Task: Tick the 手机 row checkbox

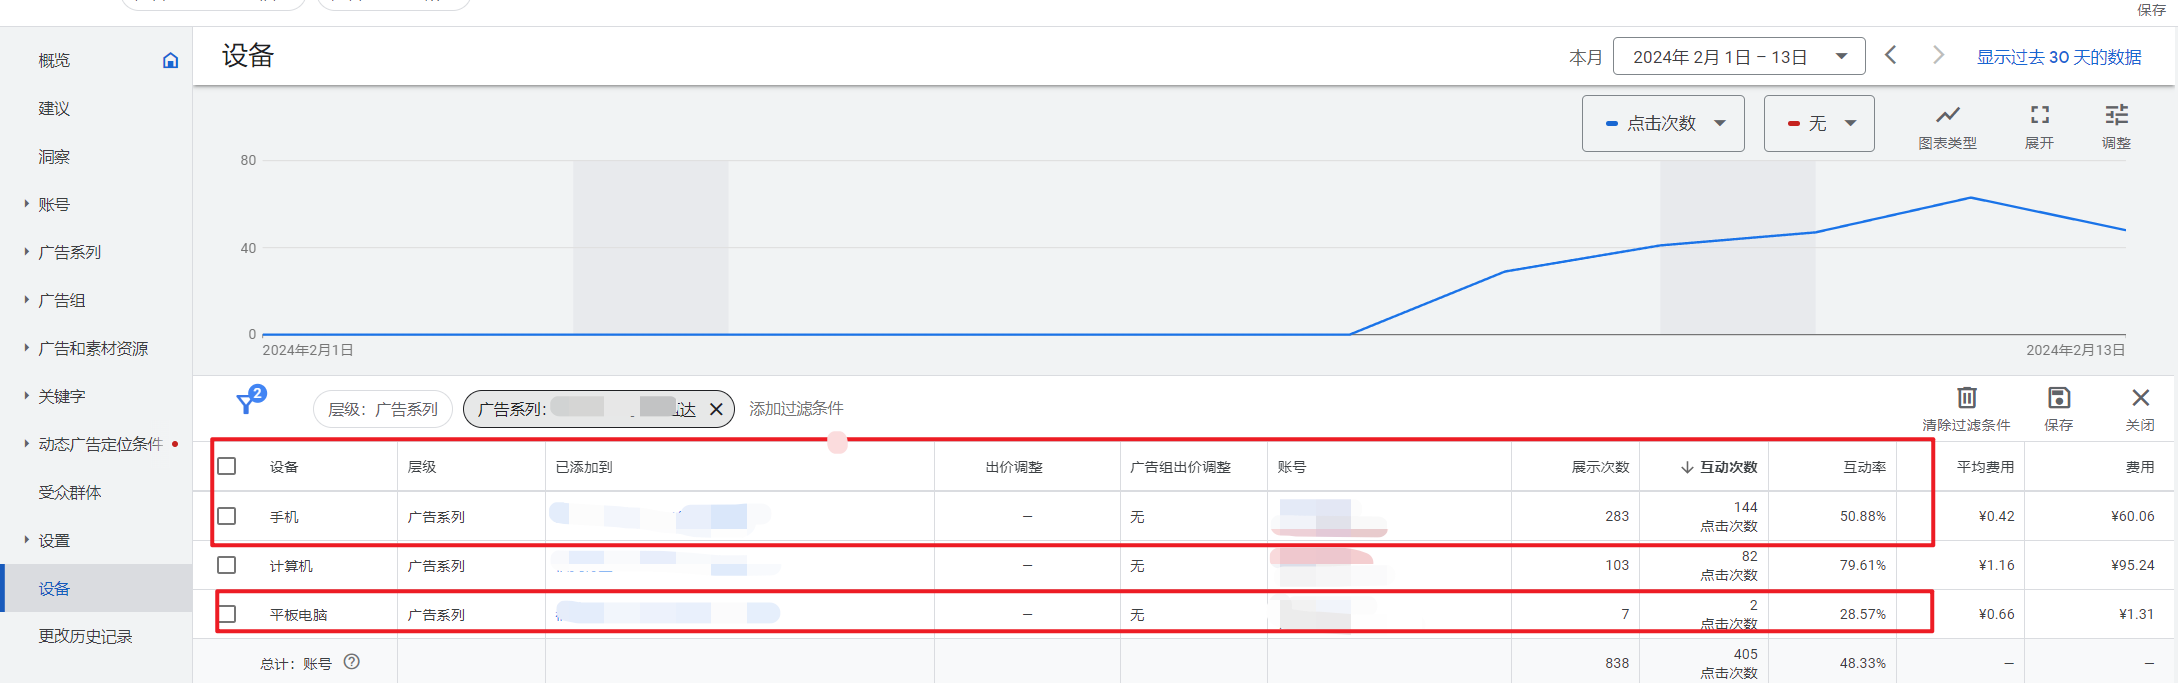Action: click(x=227, y=516)
